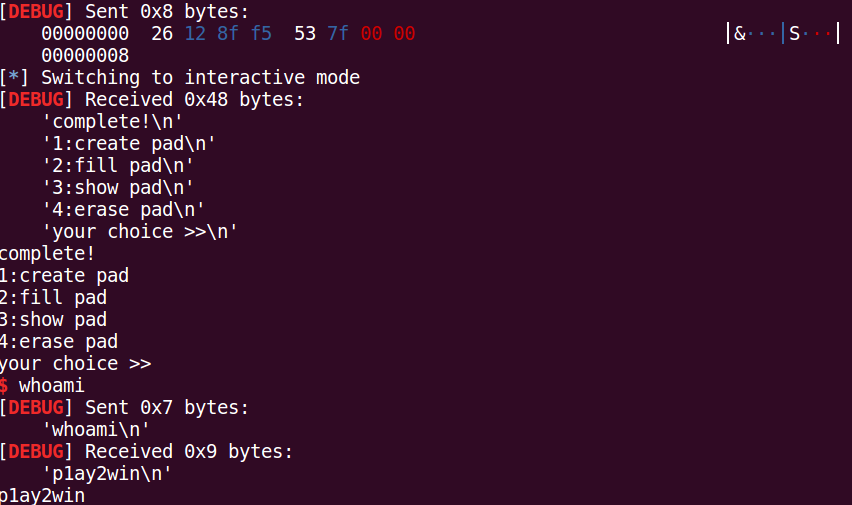Click the quoted '1:create pad\n' string
The image size is (852, 505).
[x=129, y=144]
